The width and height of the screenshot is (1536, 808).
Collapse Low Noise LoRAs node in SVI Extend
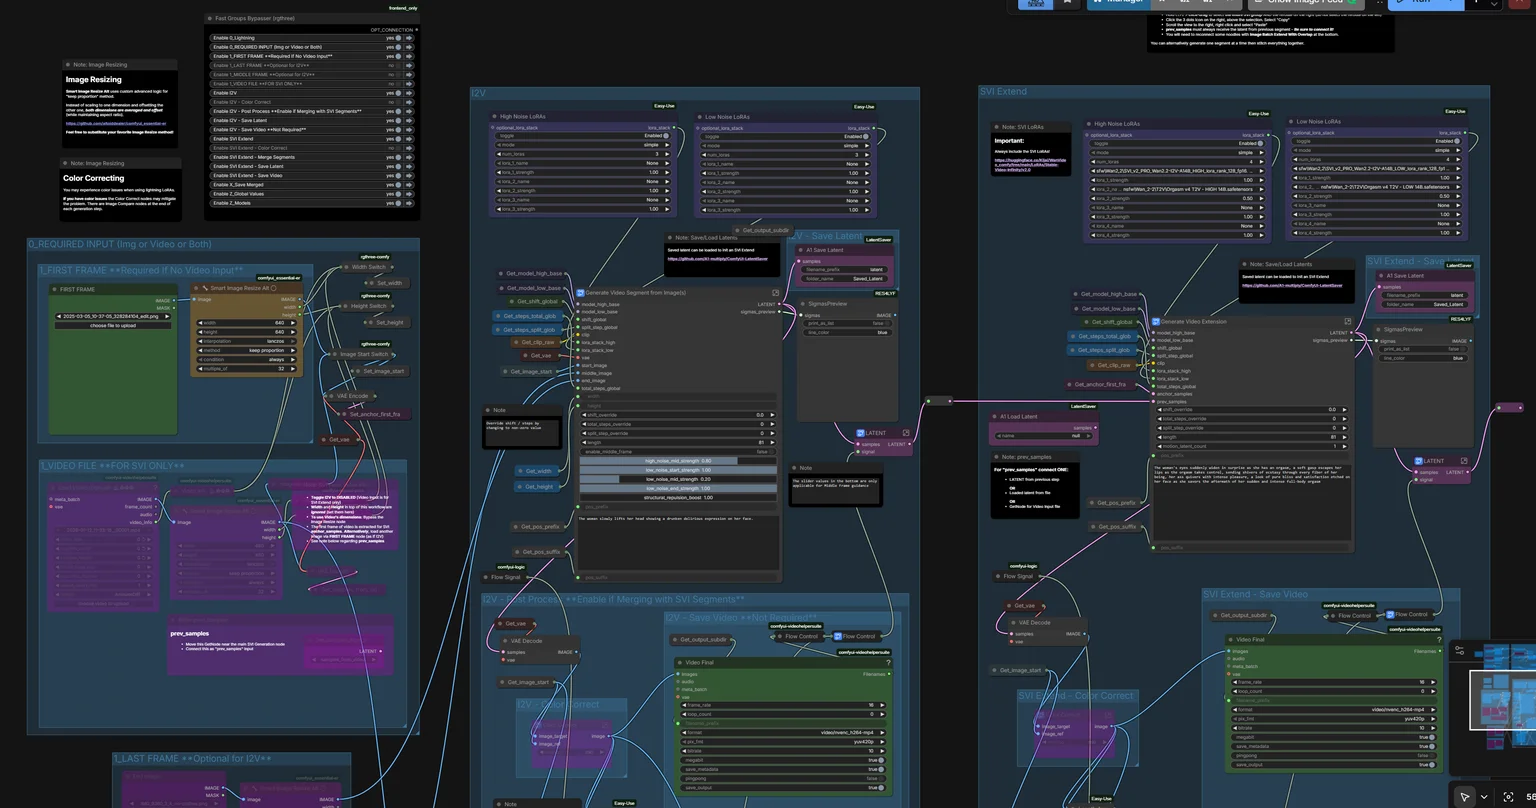[1292, 122]
